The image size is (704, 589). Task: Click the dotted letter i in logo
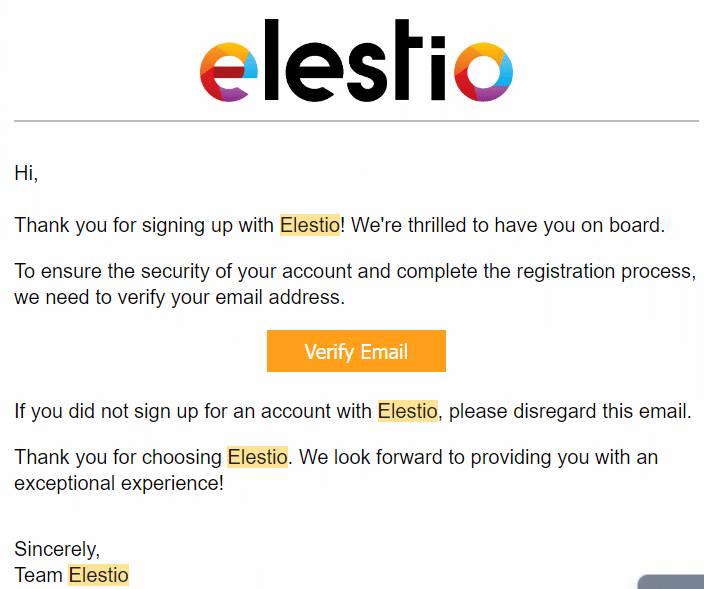438,68
